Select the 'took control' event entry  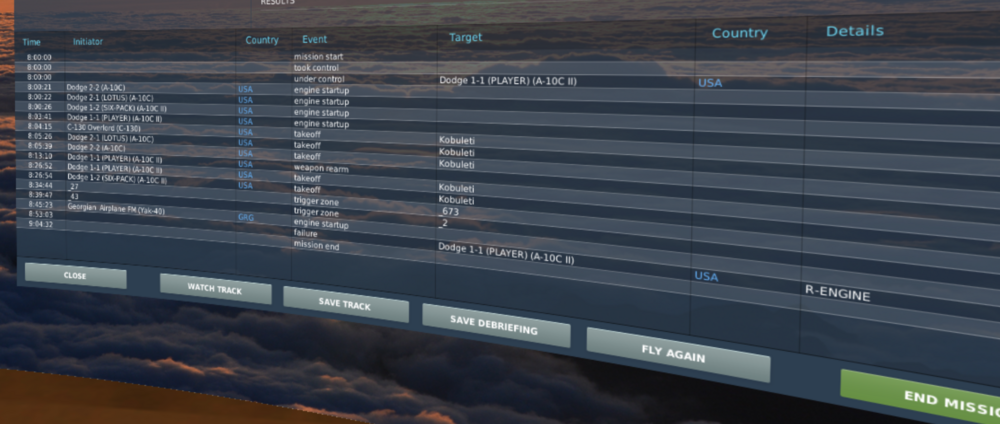coord(316,68)
